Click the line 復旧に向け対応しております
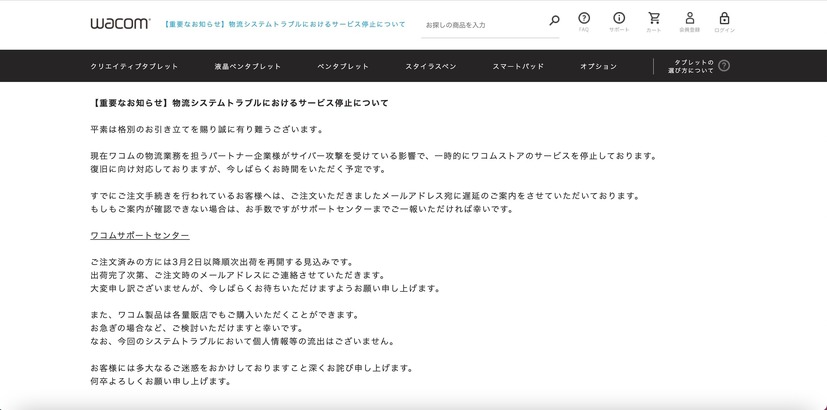 pyautogui.click(x=238, y=169)
